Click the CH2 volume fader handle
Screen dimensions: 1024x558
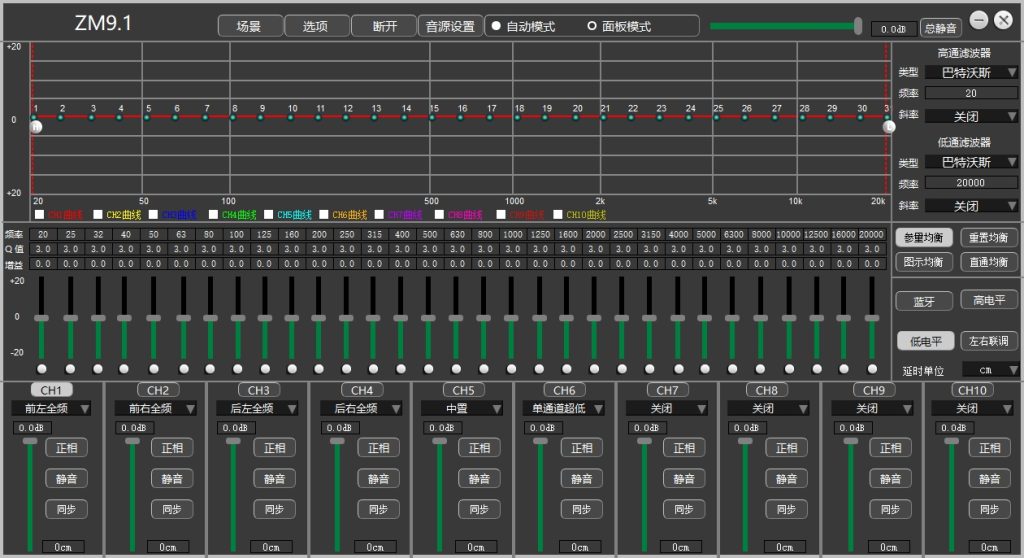133,441
